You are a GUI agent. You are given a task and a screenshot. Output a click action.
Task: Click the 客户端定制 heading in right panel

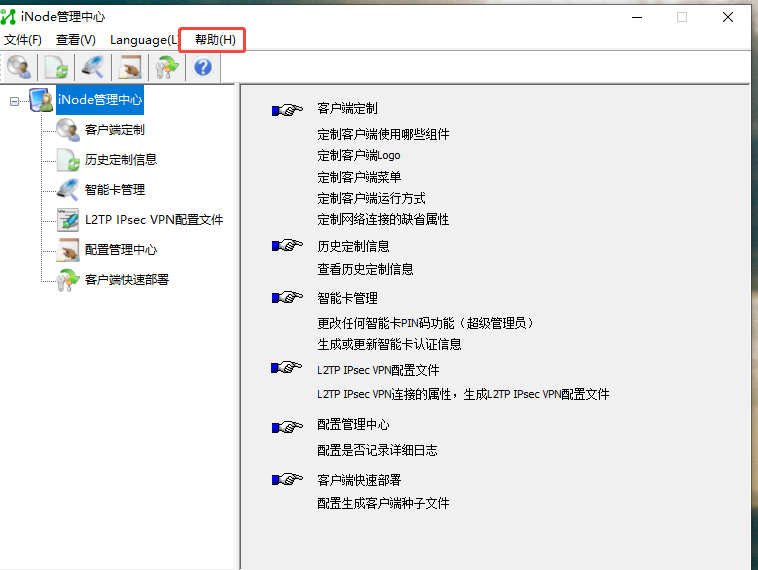tap(346, 109)
